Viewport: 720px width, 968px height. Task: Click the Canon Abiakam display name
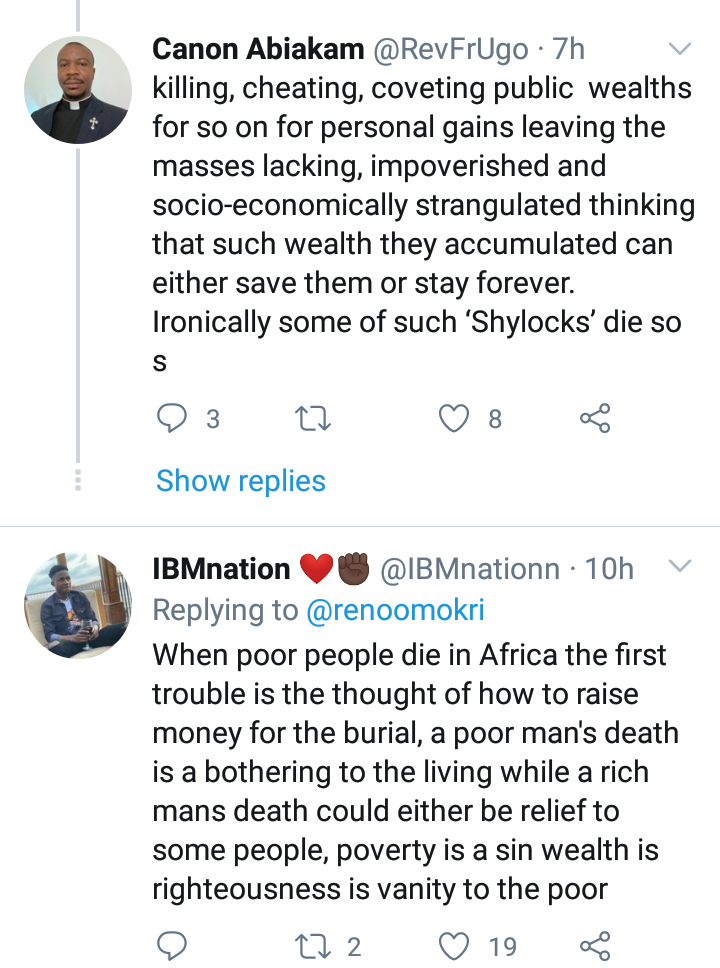pos(258,49)
